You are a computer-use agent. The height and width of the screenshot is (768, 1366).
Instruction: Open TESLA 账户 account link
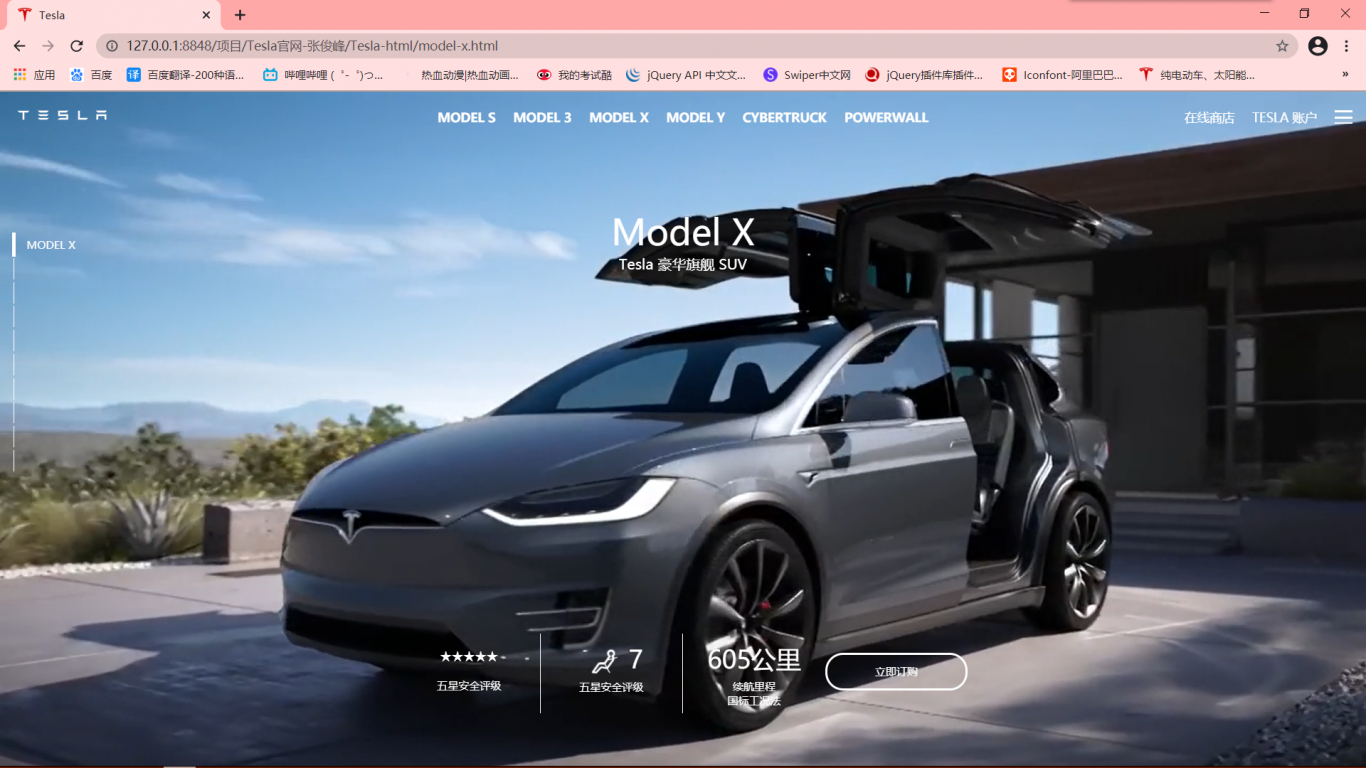pos(1284,118)
